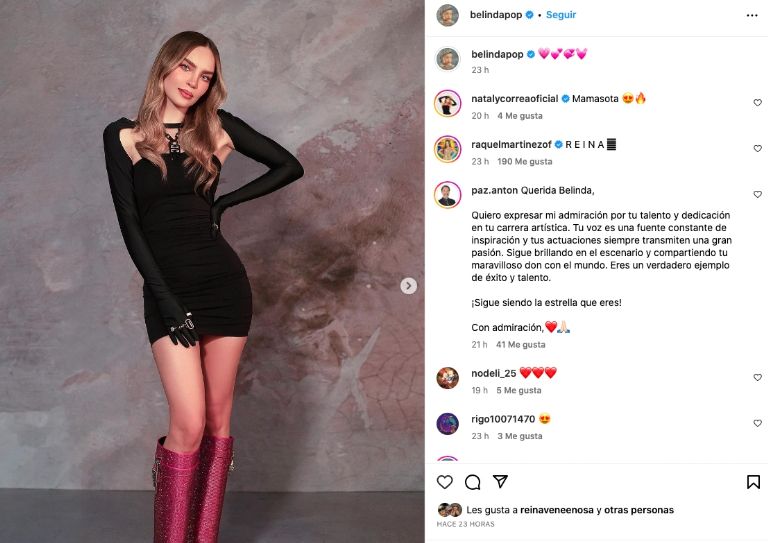This screenshot has height=543, width=768.
Task: Open natalycorreaoficial's profile picture
Action: coord(447,103)
